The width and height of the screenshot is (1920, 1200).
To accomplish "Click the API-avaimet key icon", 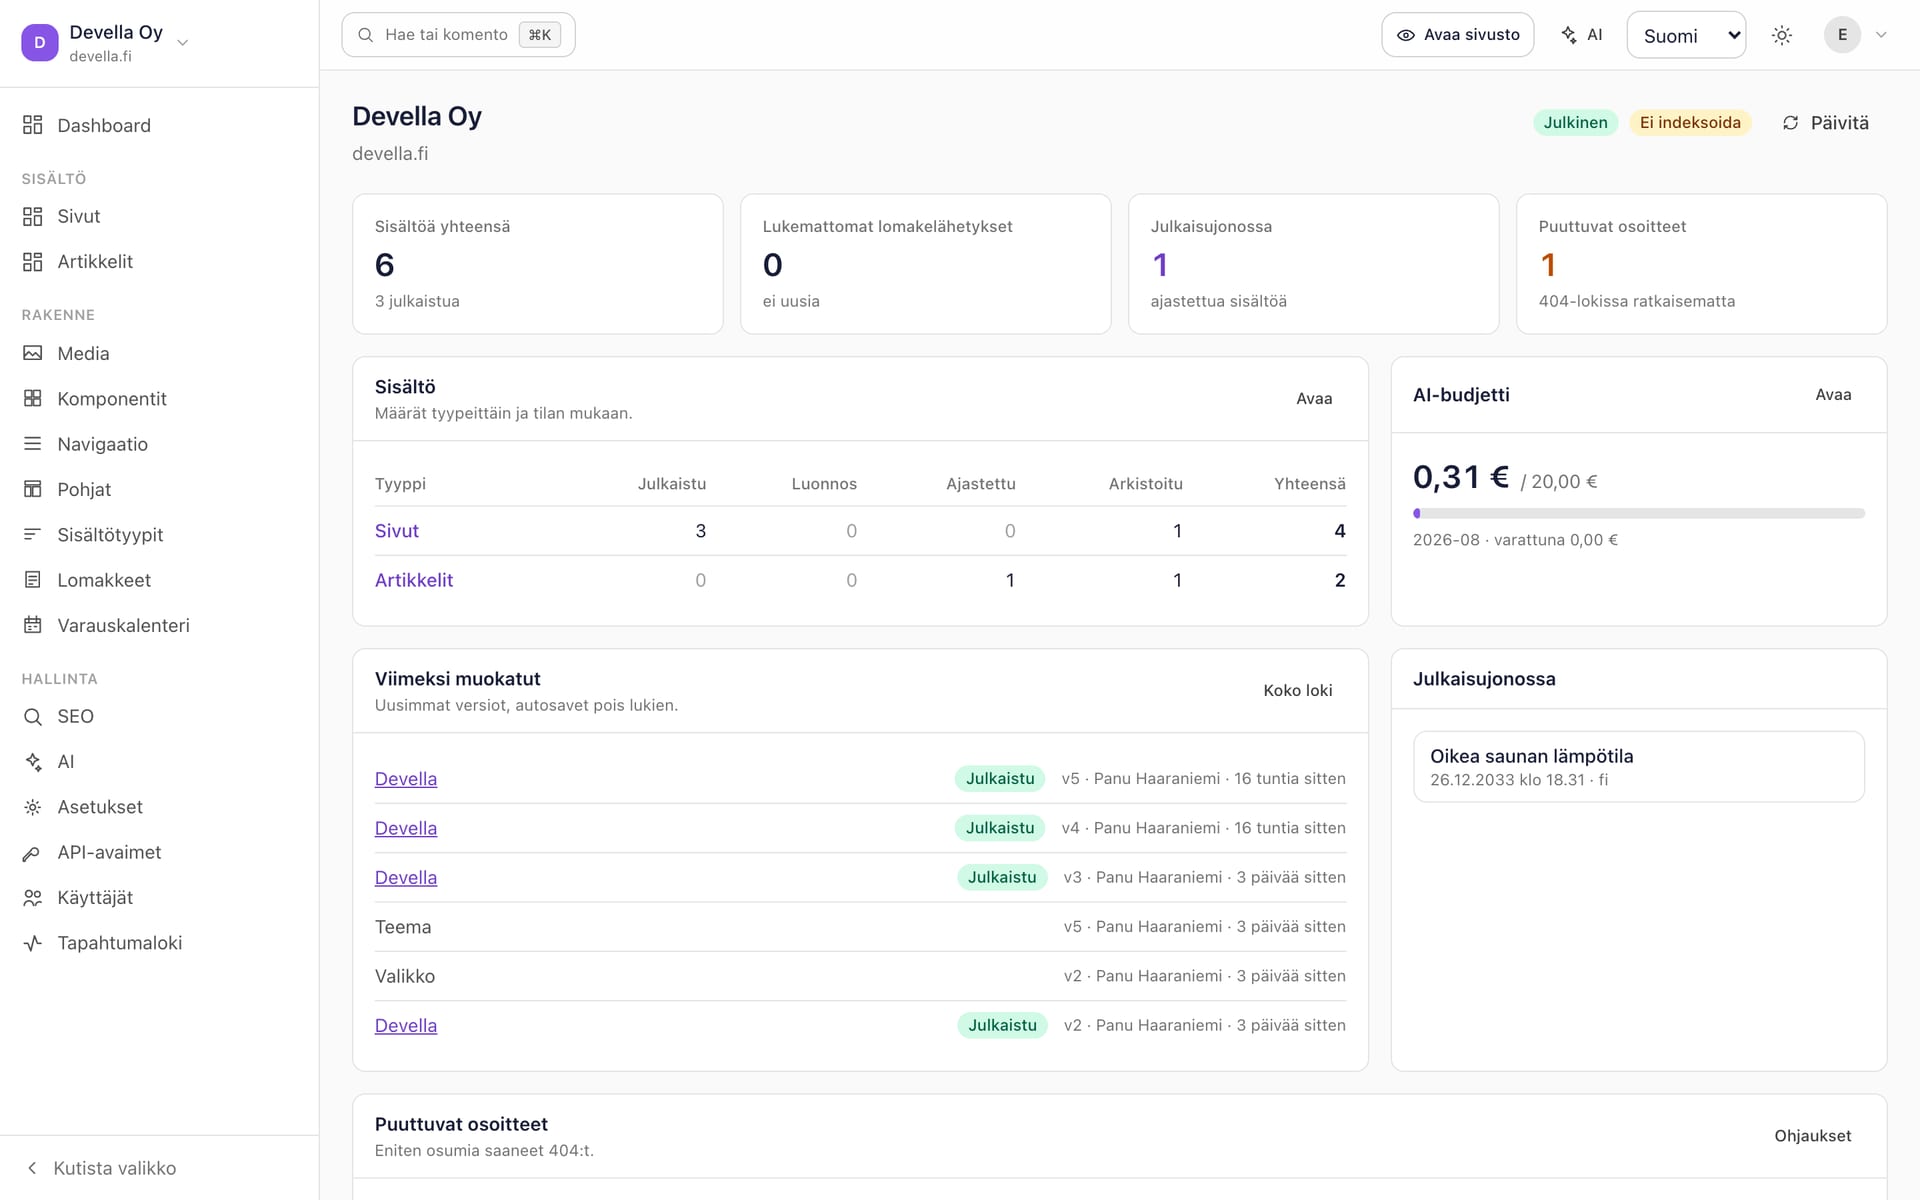I will [33, 852].
